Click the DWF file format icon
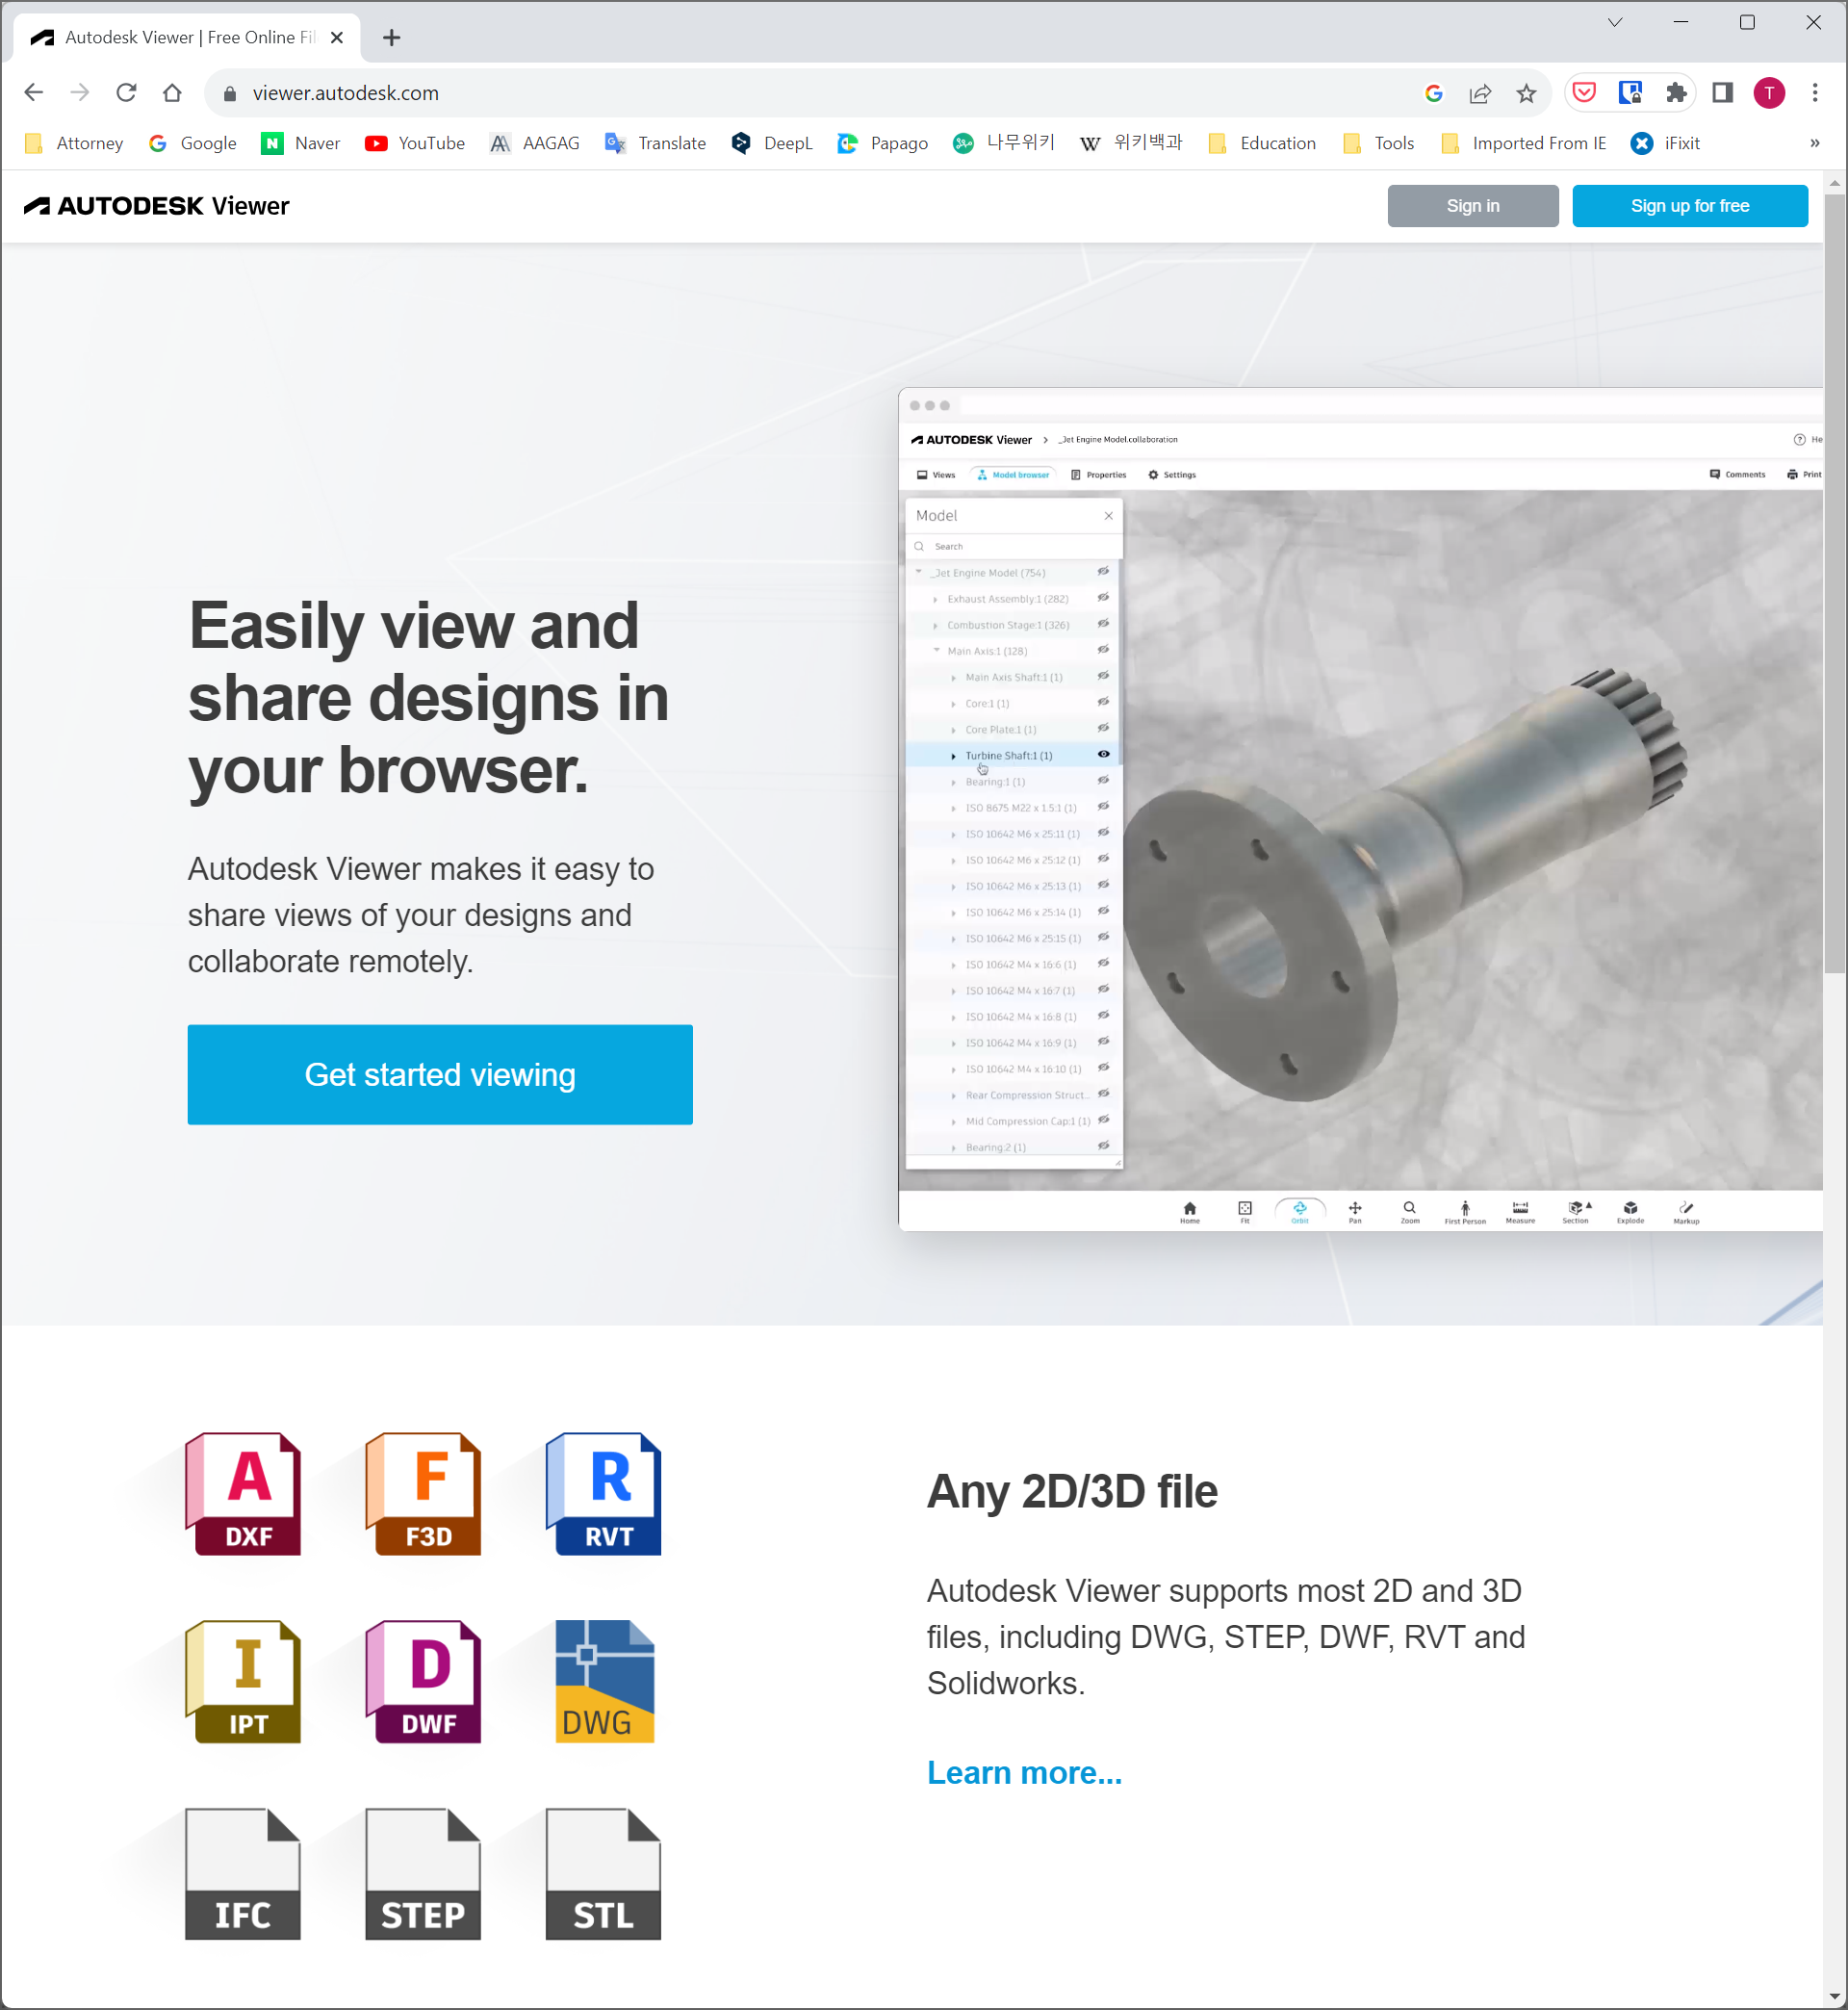1848x2010 pixels. [423, 1681]
